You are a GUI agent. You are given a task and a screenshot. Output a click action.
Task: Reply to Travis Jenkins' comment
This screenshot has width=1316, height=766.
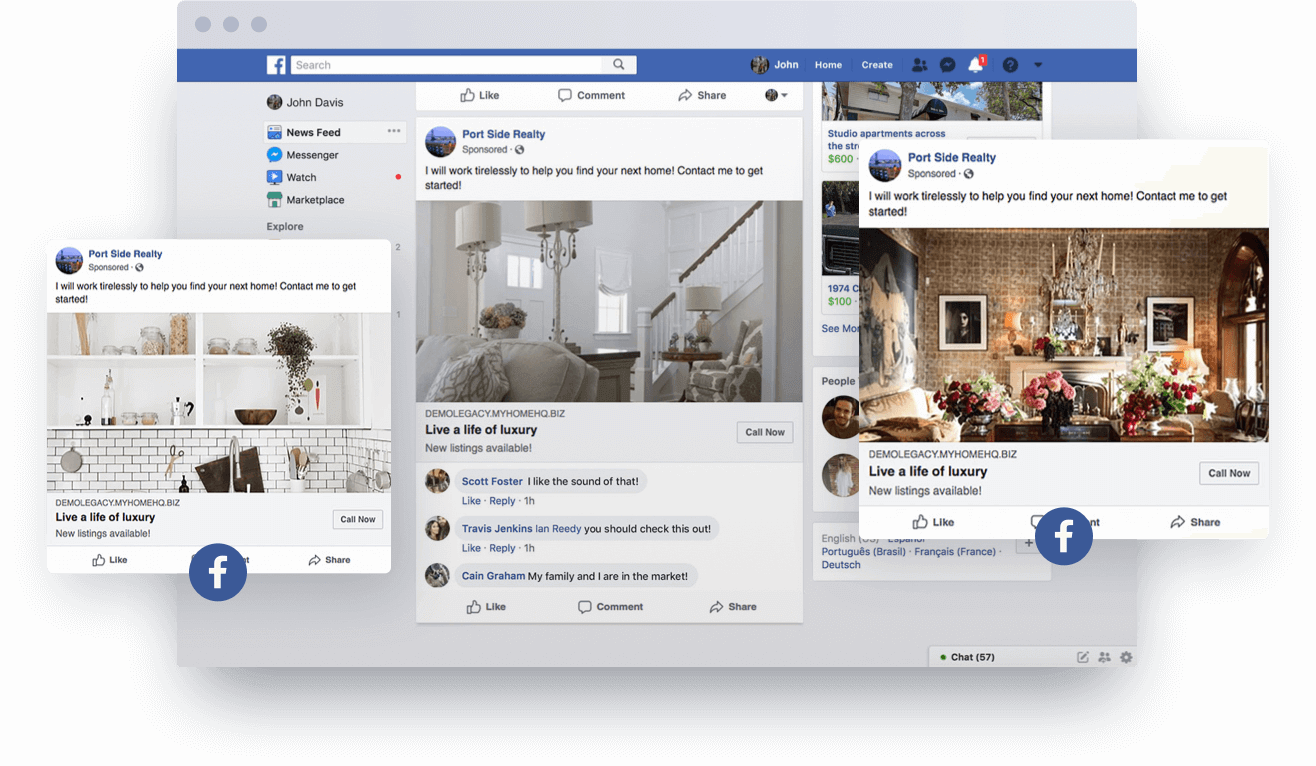coord(502,548)
